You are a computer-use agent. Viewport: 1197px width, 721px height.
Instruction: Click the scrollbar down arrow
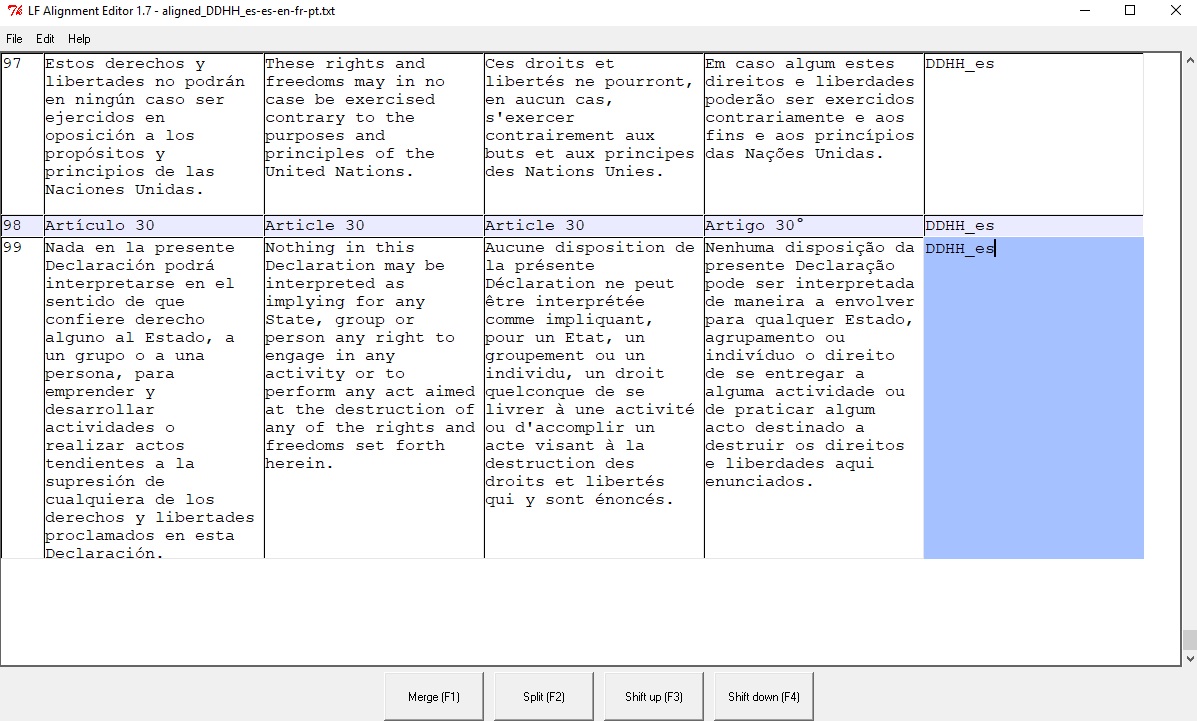coord(1189,659)
